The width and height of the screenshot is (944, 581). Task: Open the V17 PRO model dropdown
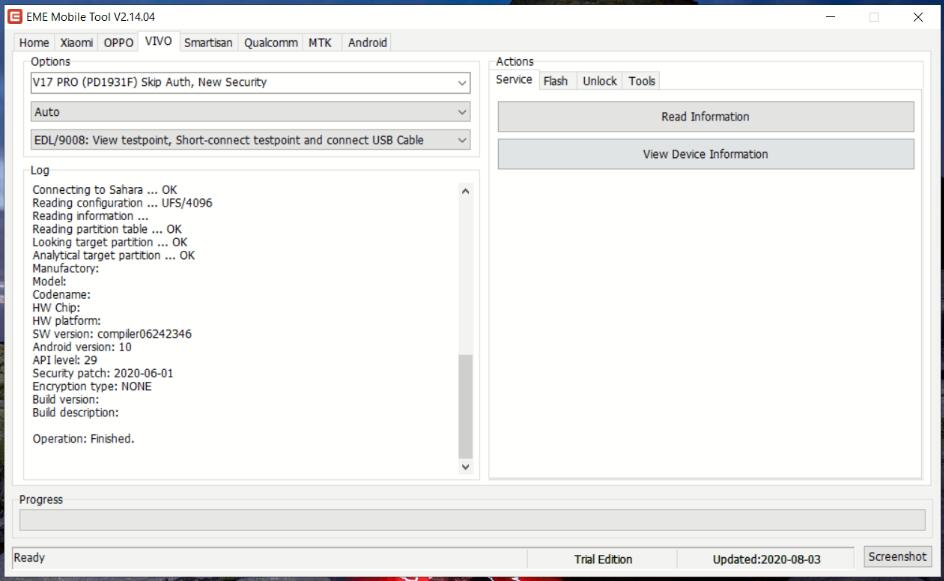(250, 82)
